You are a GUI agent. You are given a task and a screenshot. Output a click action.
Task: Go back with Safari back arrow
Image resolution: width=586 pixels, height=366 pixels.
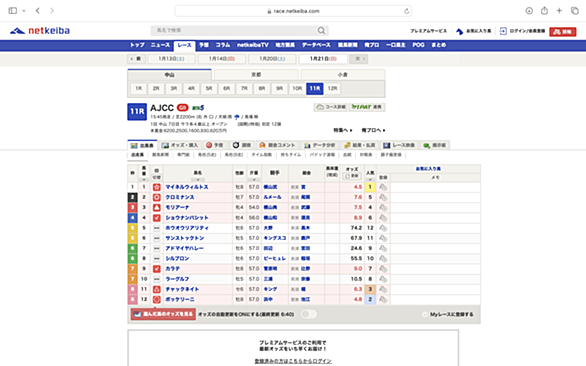pyautogui.click(x=38, y=10)
